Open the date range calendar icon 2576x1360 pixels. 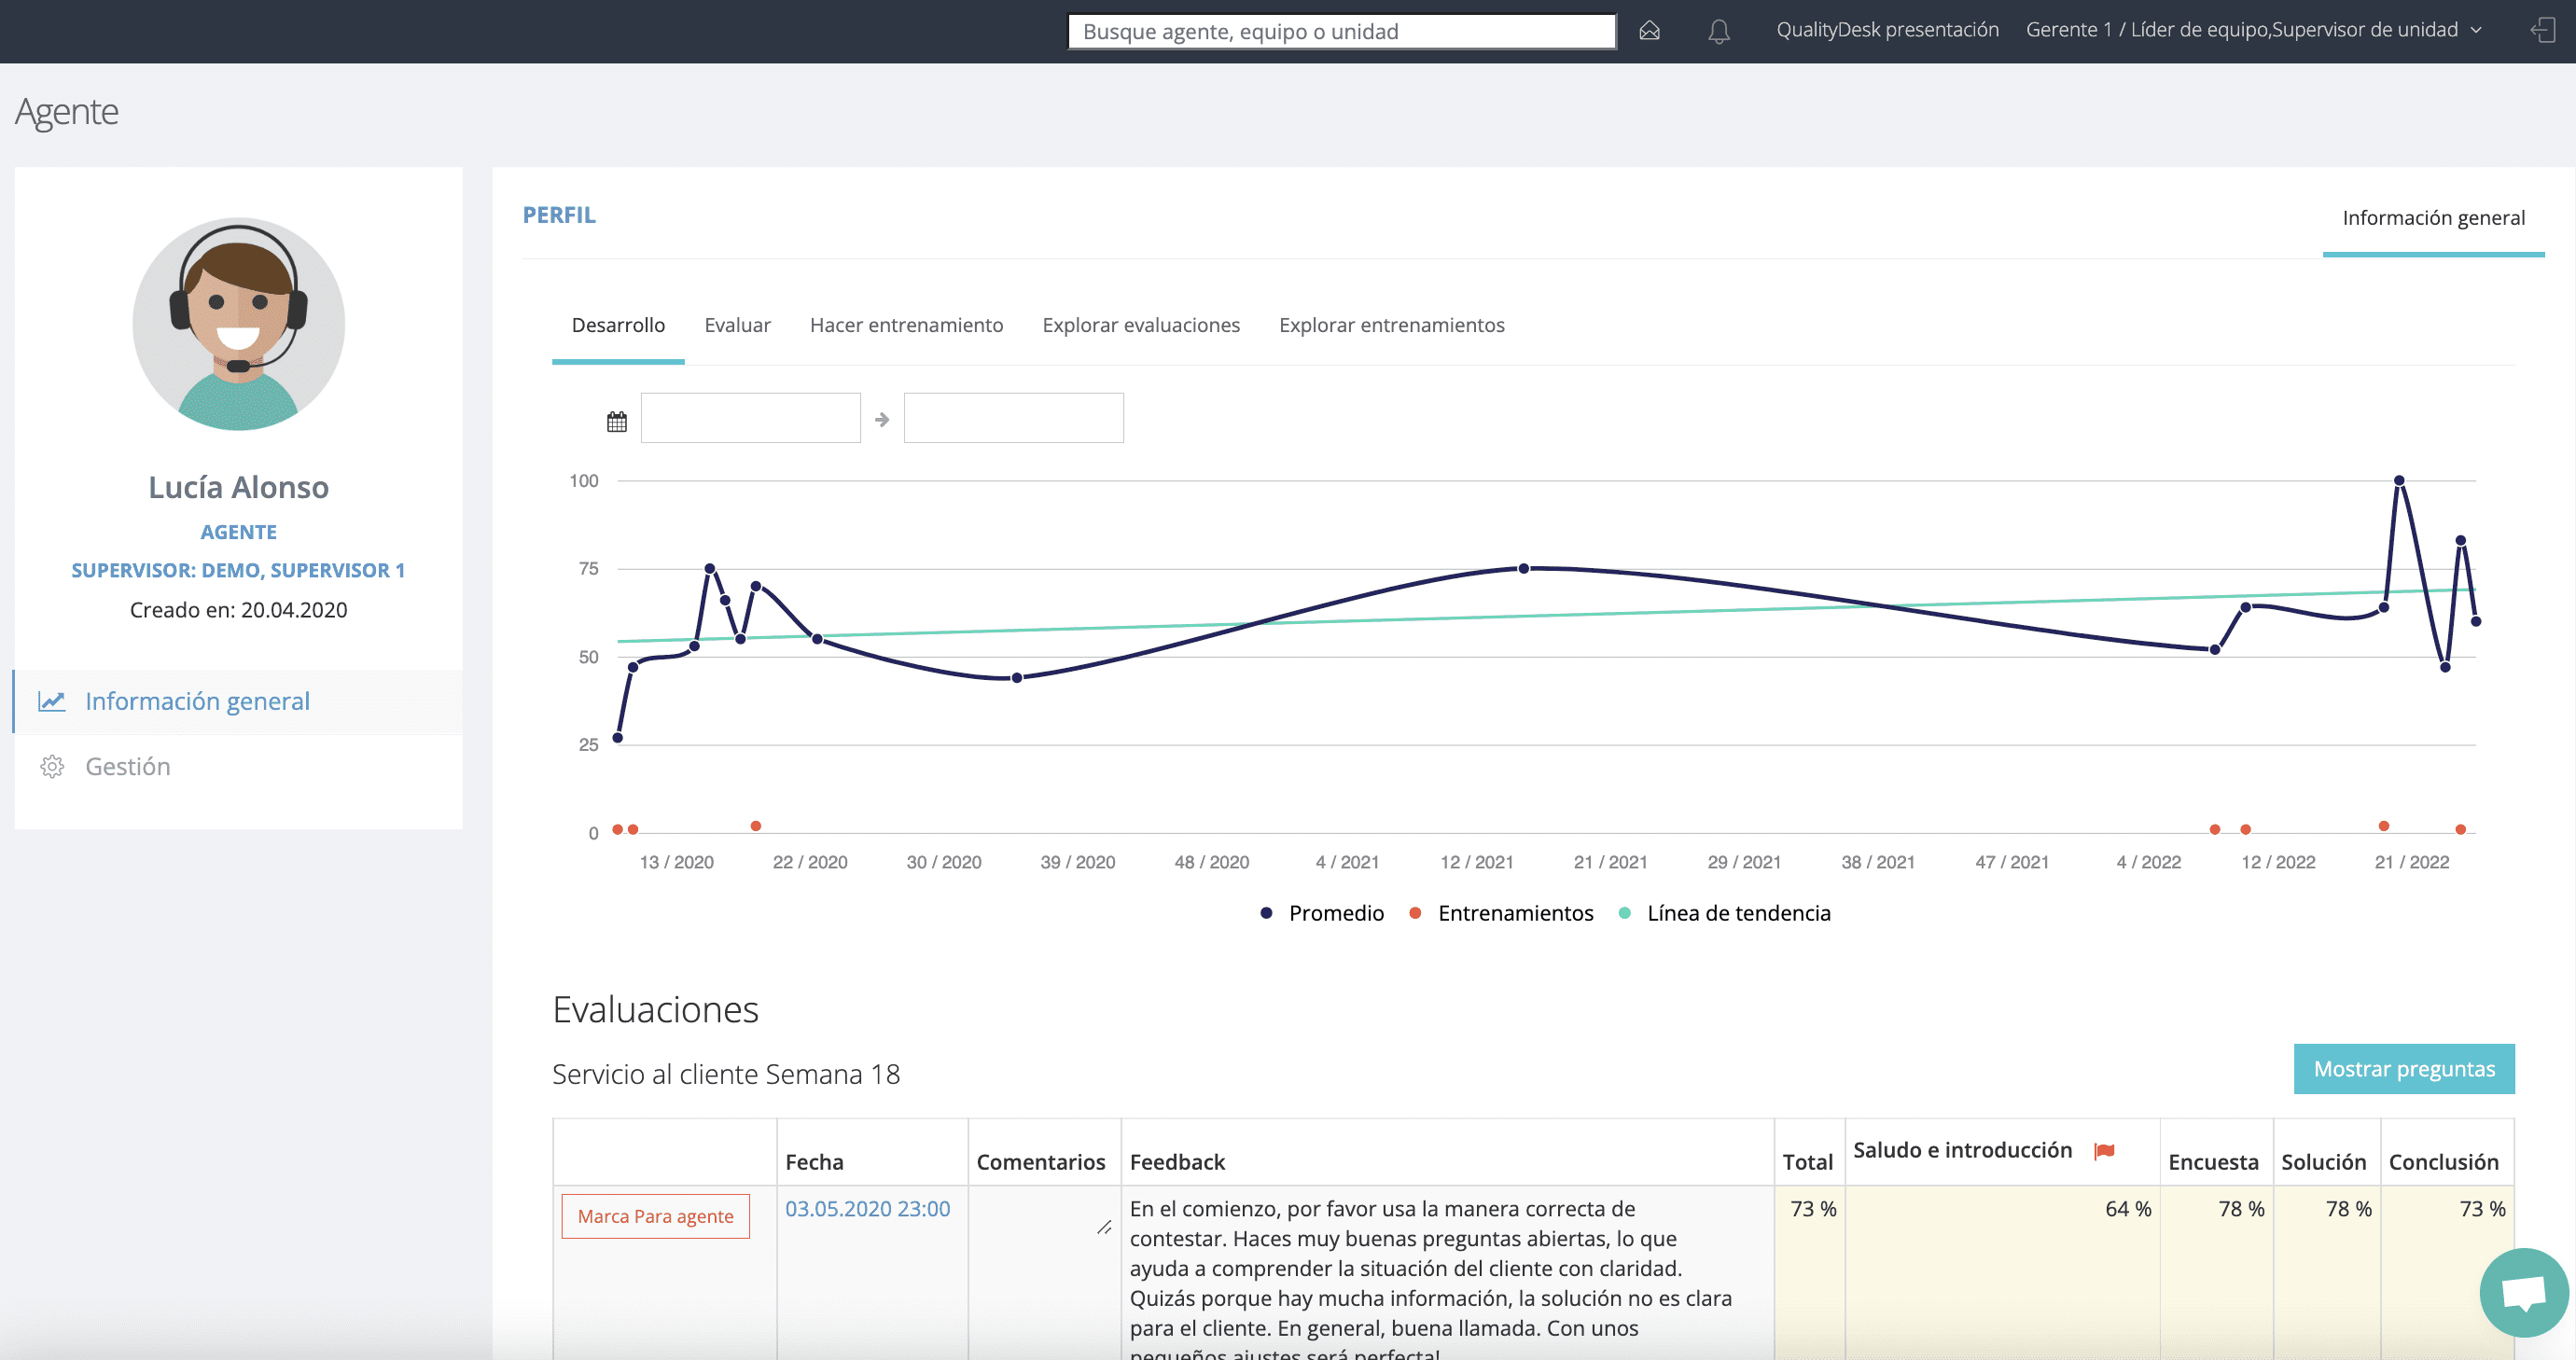click(x=617, y=421)
